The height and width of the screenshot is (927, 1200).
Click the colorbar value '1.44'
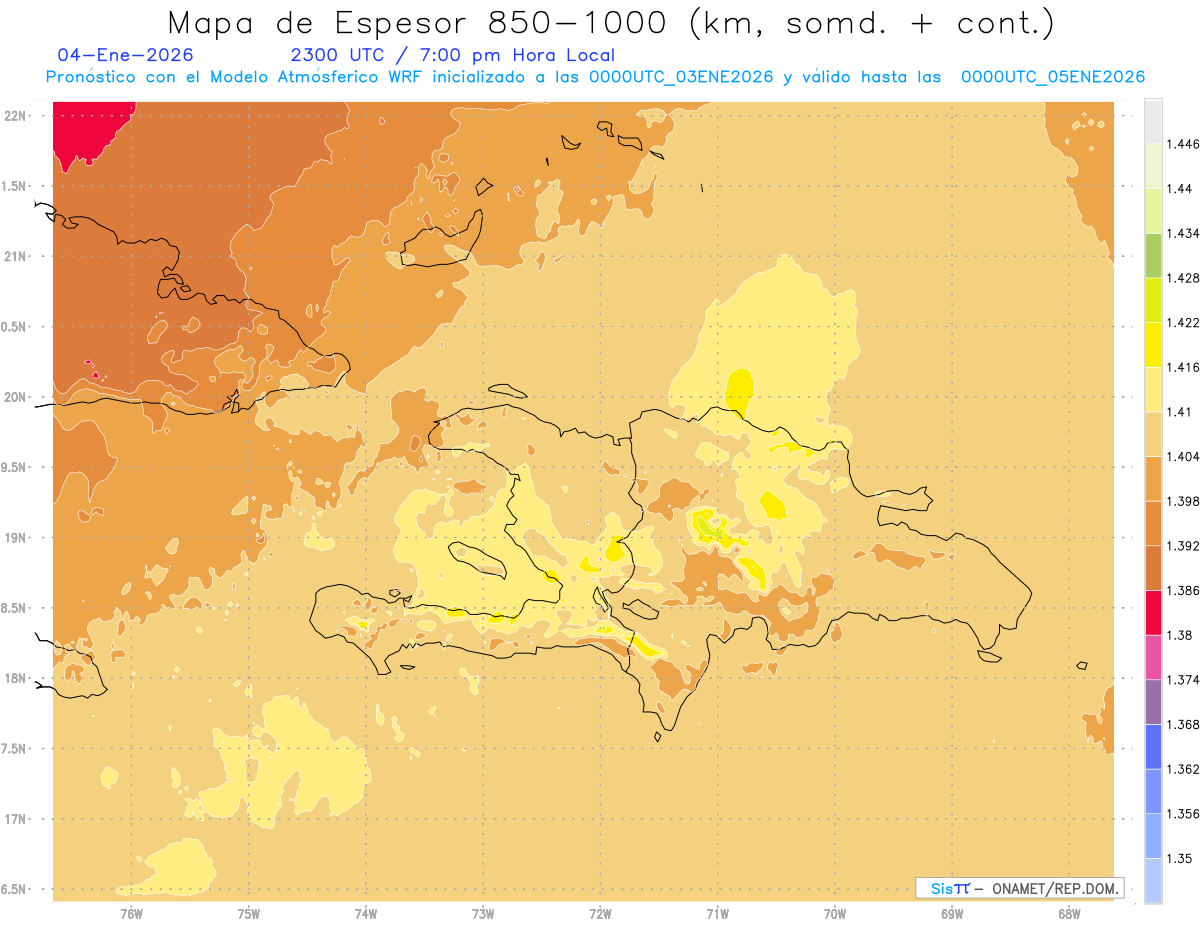pos(1179,189)
